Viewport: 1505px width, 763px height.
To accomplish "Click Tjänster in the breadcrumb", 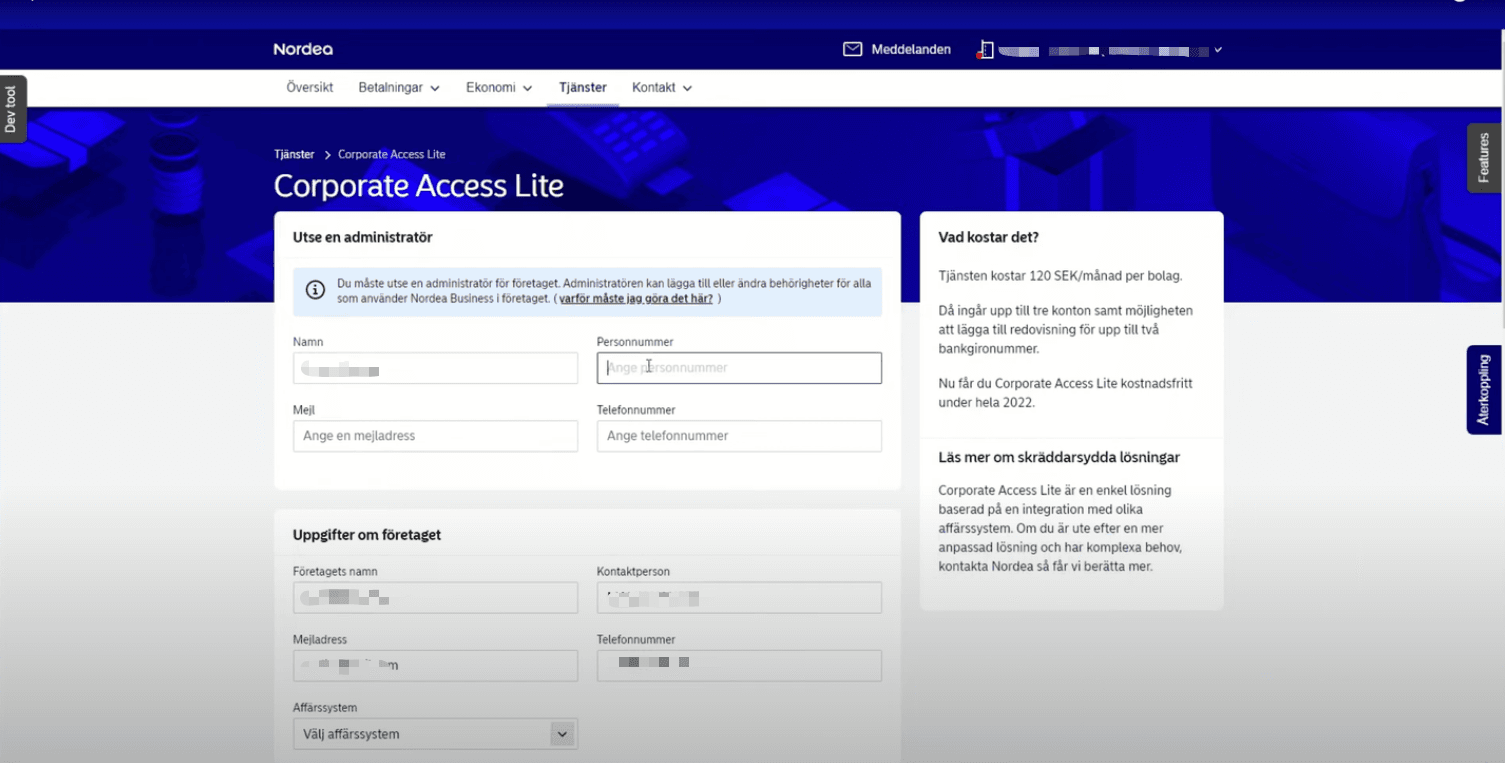I will 294,155.
